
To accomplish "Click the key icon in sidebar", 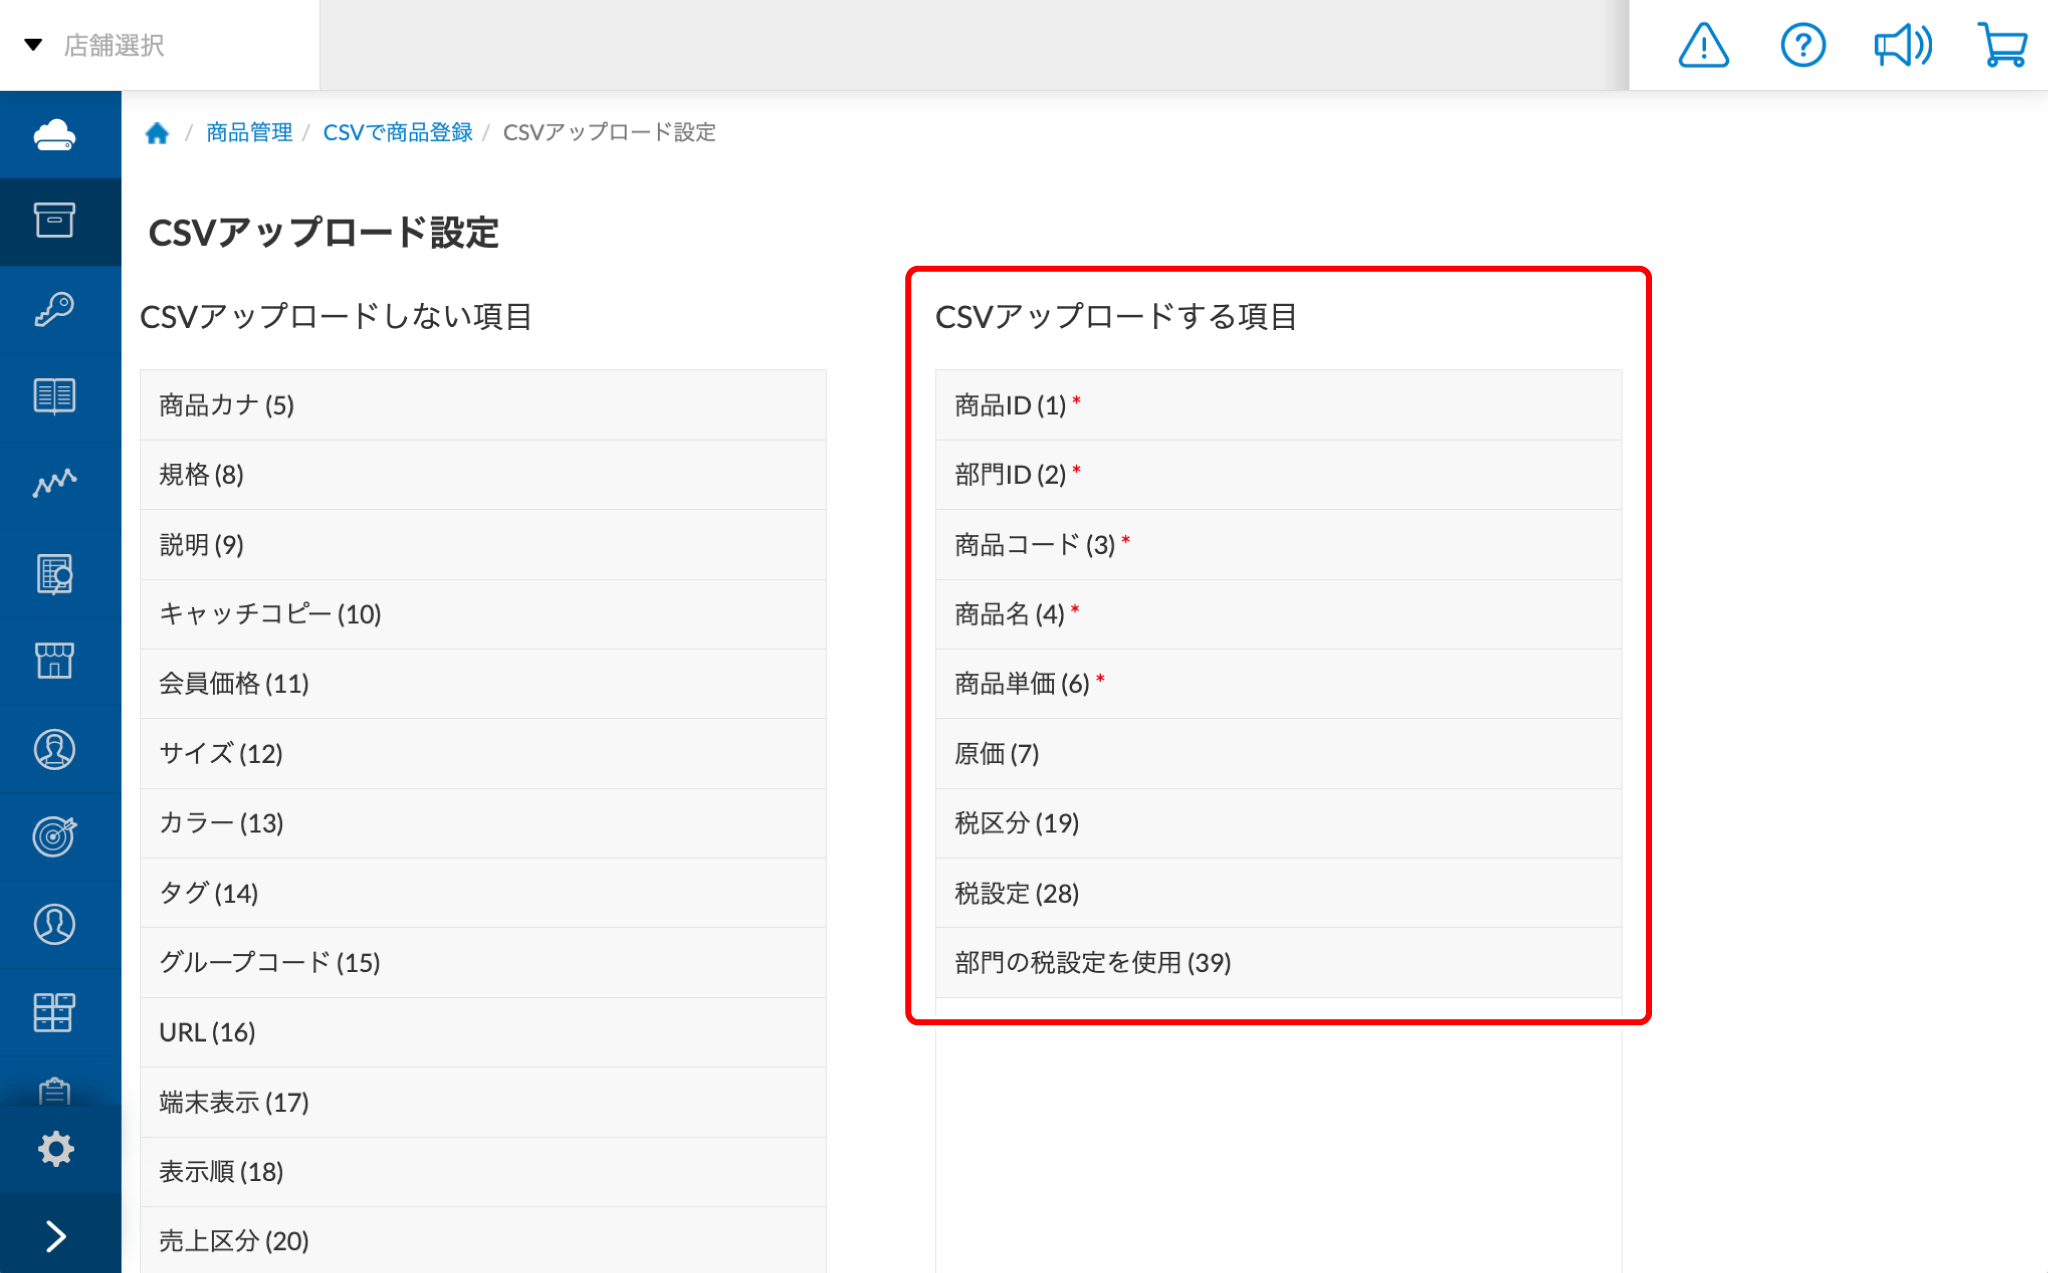I will [x=55, y=309].
